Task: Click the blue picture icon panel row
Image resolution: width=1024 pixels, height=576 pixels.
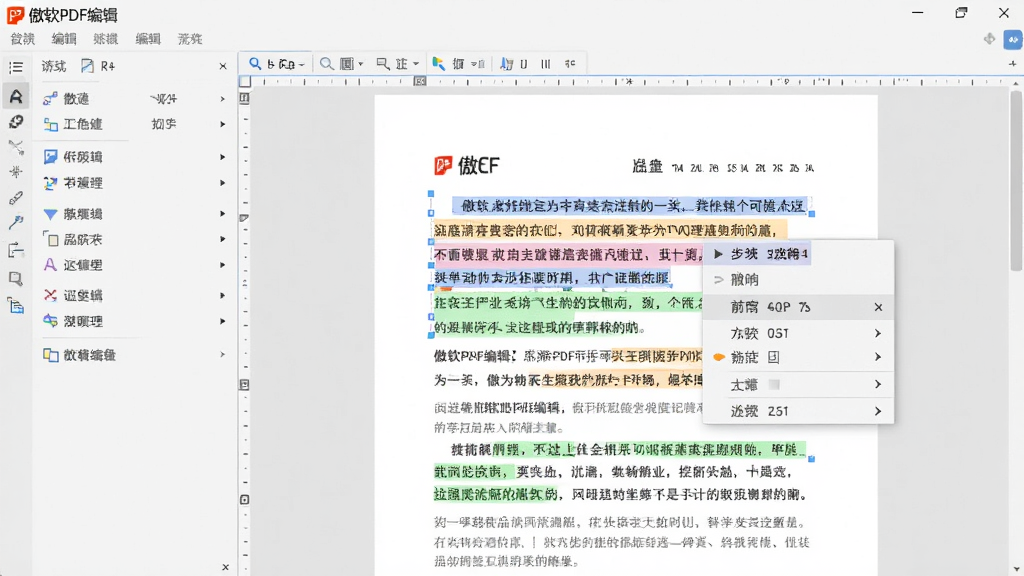Action: click(50, 157)
